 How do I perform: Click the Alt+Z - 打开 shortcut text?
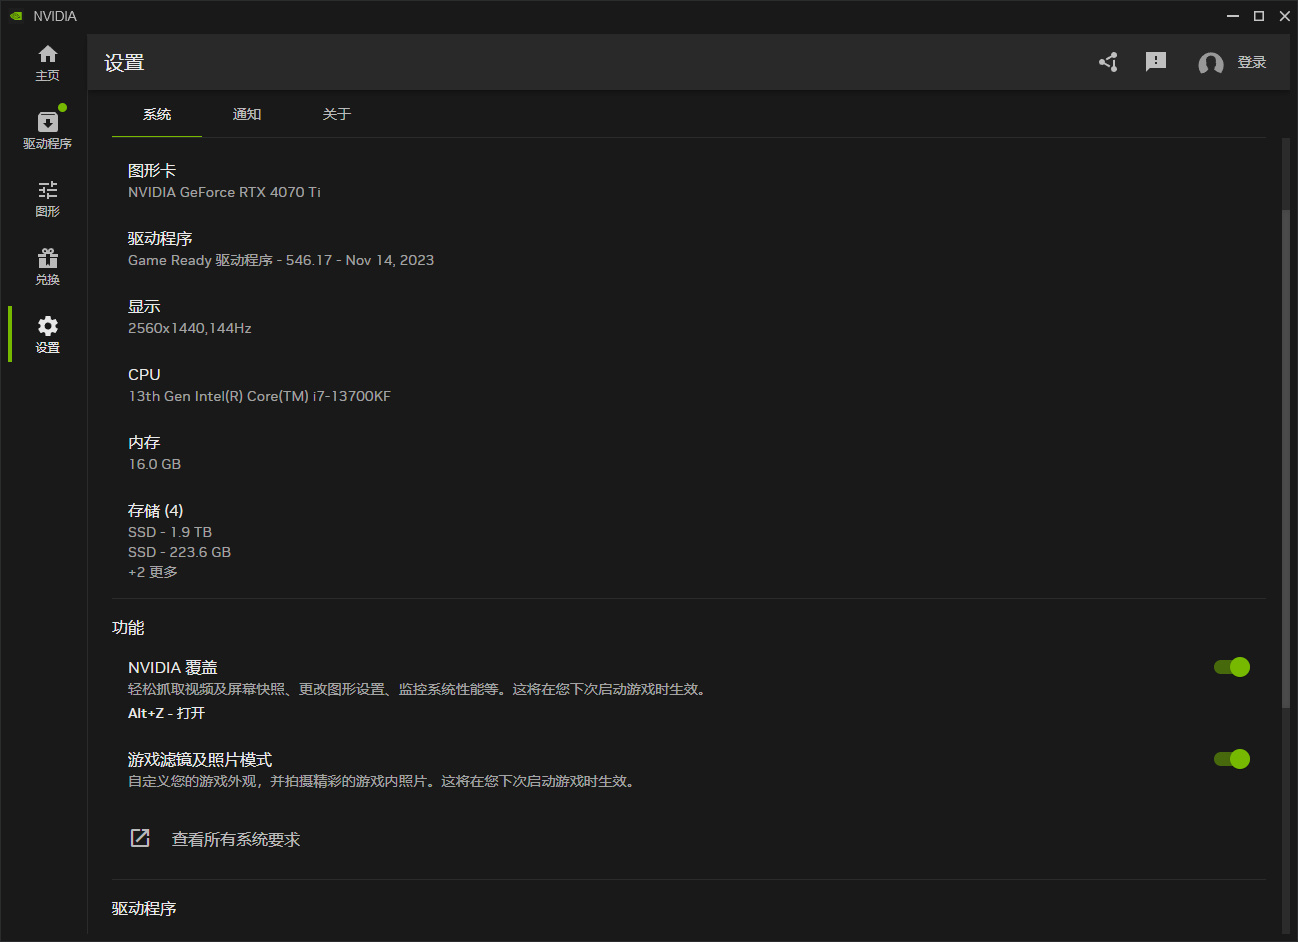[x=166, y=713]
